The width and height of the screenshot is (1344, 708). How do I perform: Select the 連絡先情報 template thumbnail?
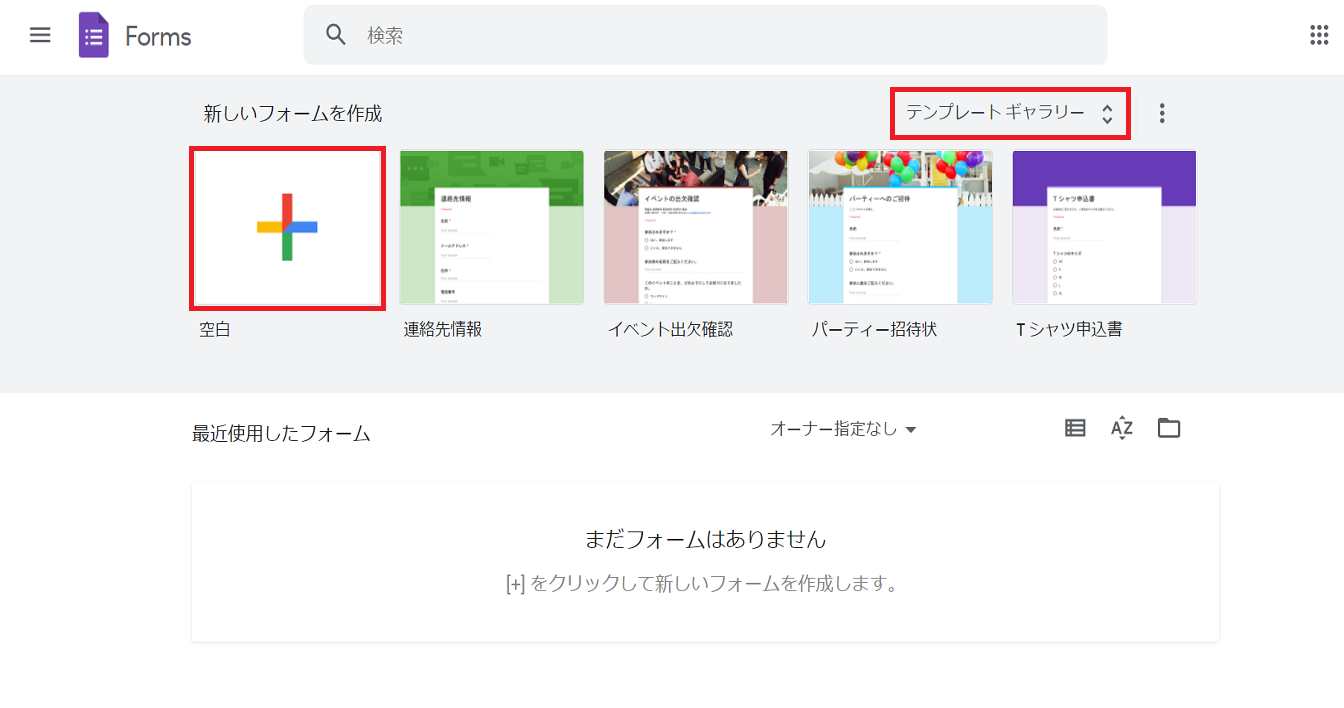491,228
